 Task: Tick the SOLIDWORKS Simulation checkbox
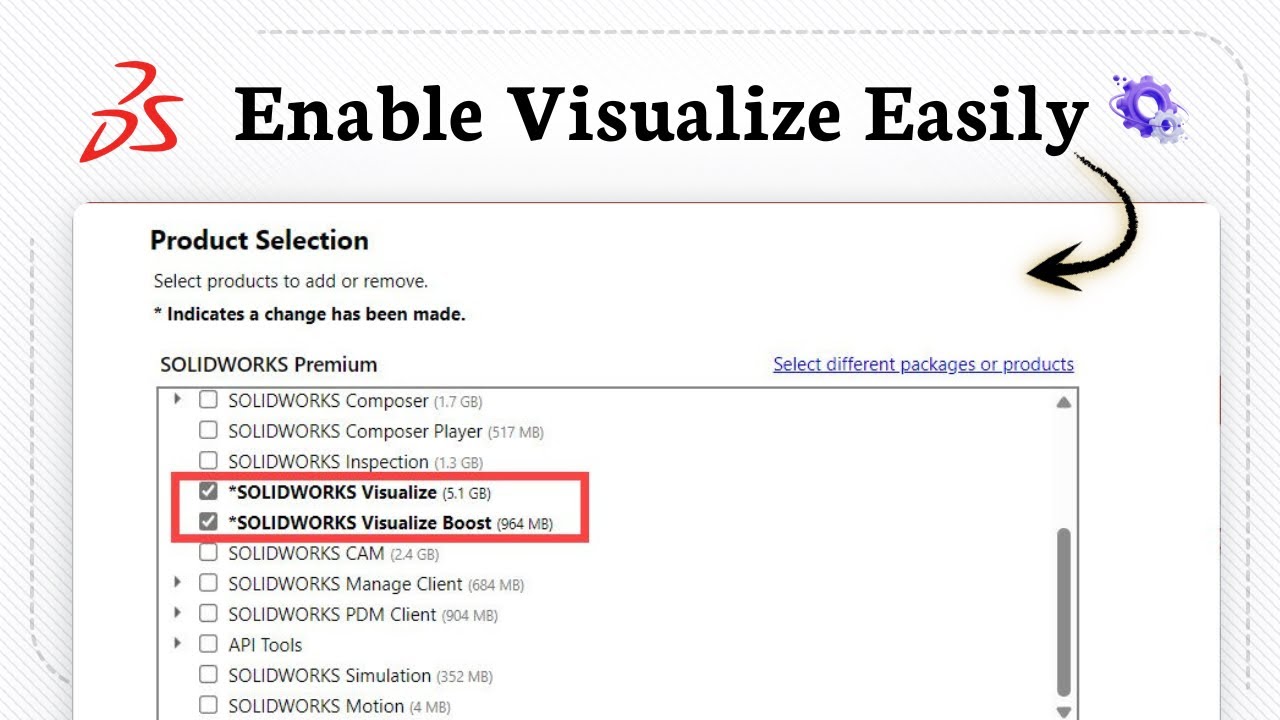(208, 675)
